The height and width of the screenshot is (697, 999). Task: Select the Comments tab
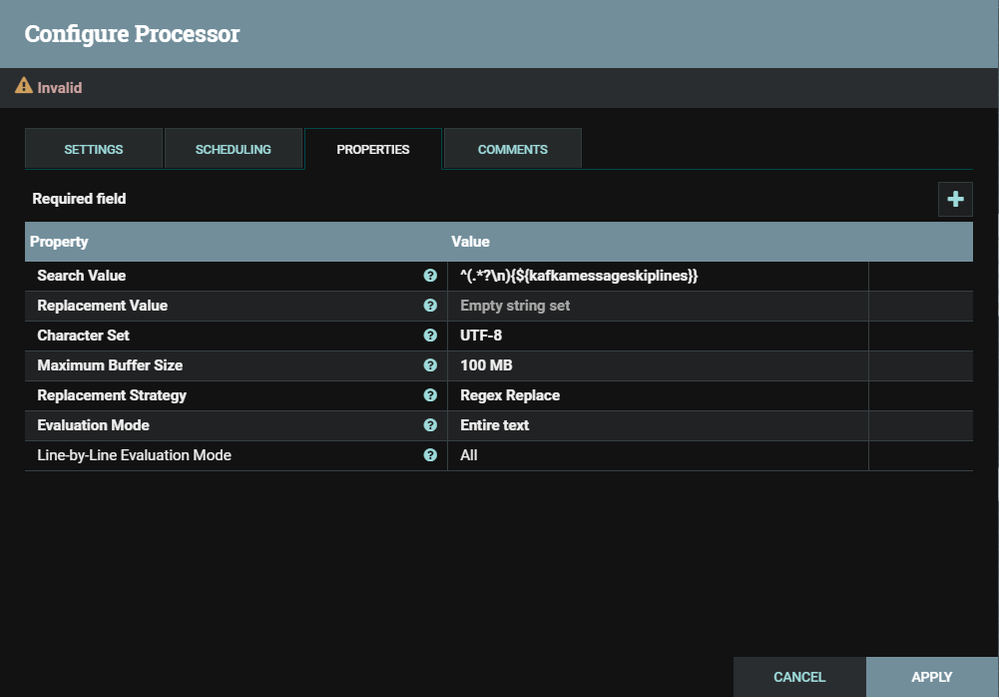pyautogui.click(x=512, y=149)
